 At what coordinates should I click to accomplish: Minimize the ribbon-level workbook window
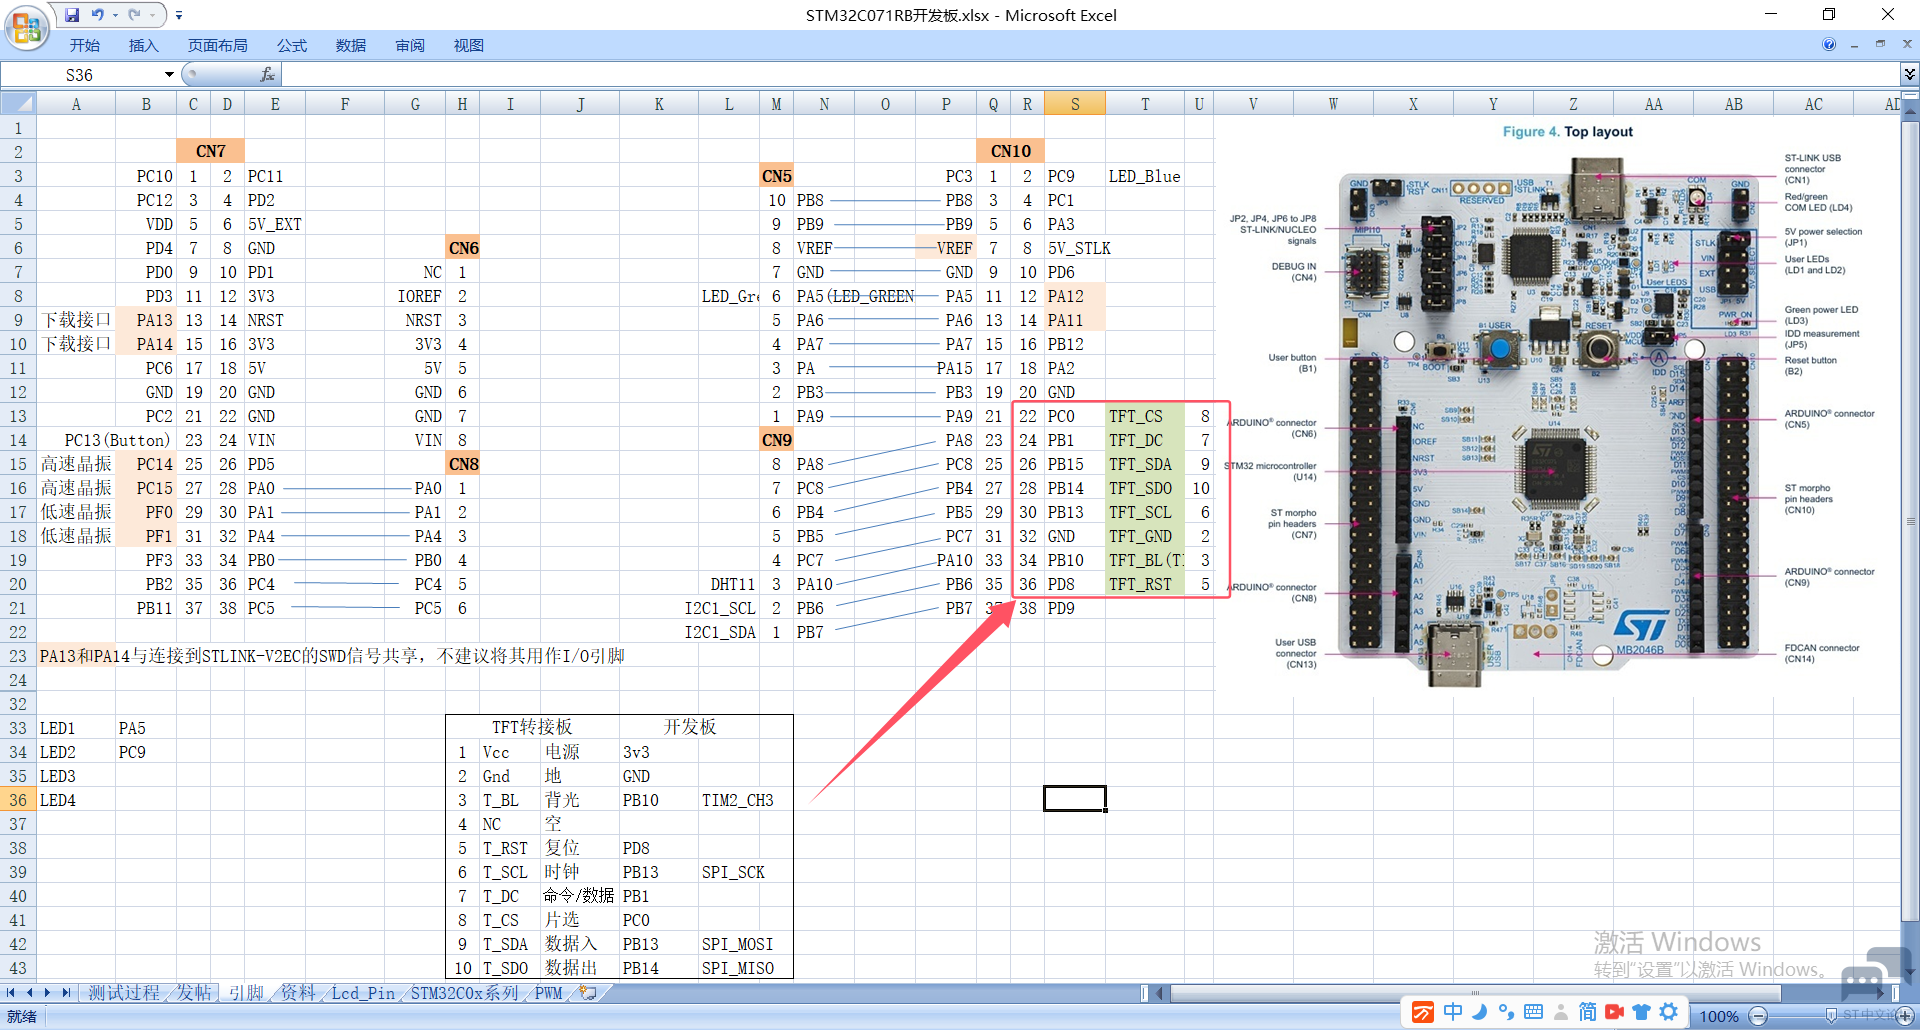1854,45
